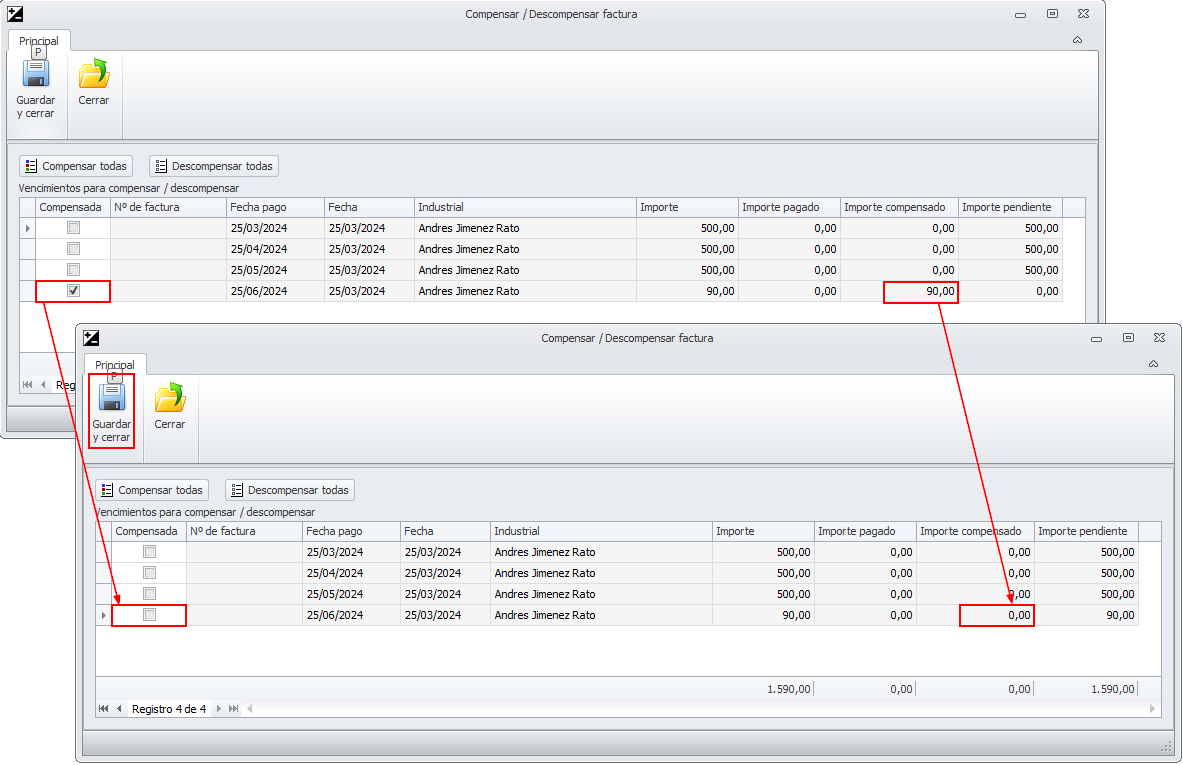Check Compensada for 25/03/2024 row in the back window
This screenshot has width=1183, height=765.
coord(73,228)
